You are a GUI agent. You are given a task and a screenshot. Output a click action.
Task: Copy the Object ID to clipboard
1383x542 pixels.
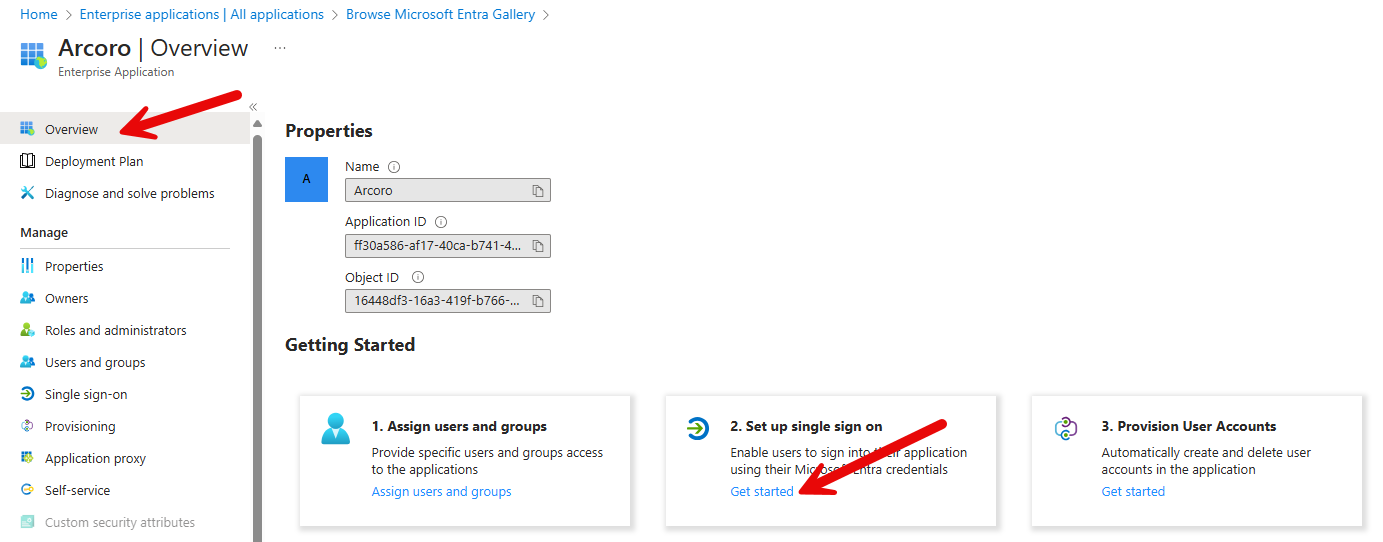point(537,300)
